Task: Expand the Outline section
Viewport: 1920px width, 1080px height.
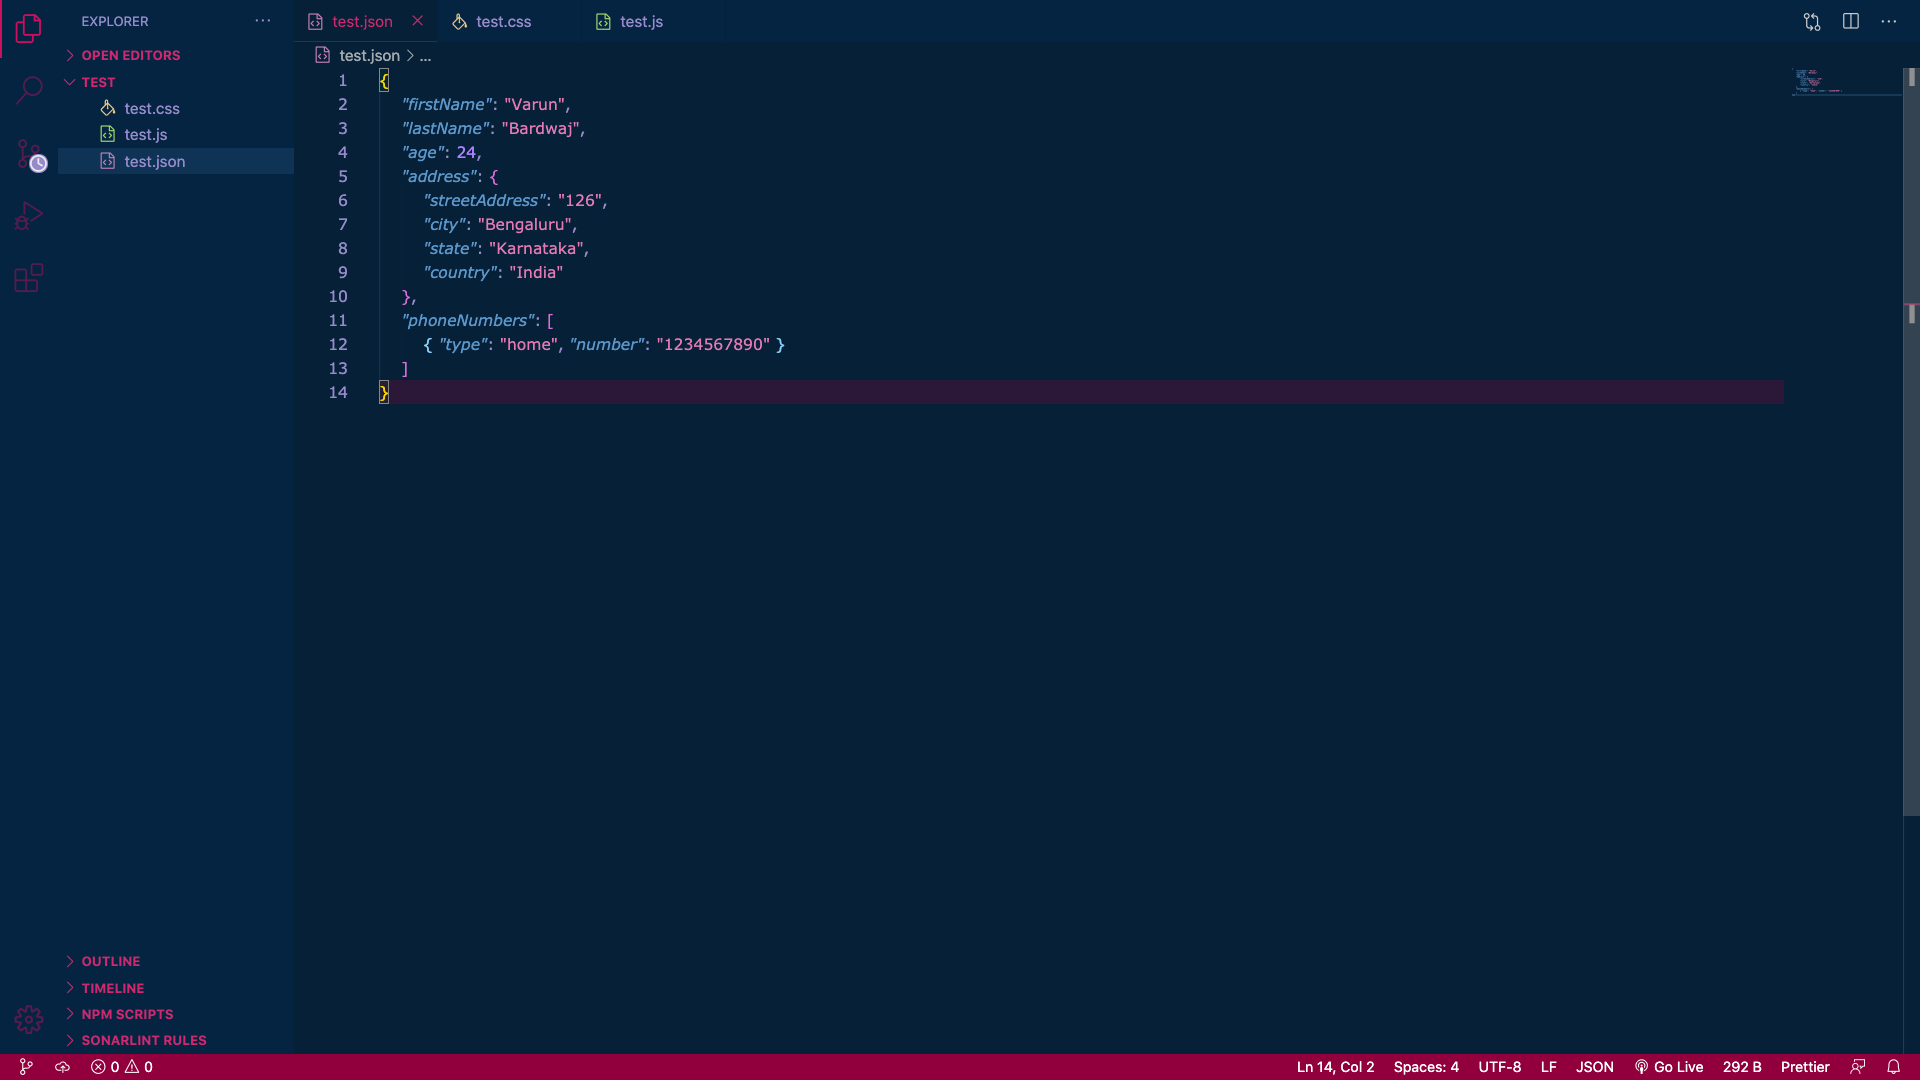Action: (110, 961)
